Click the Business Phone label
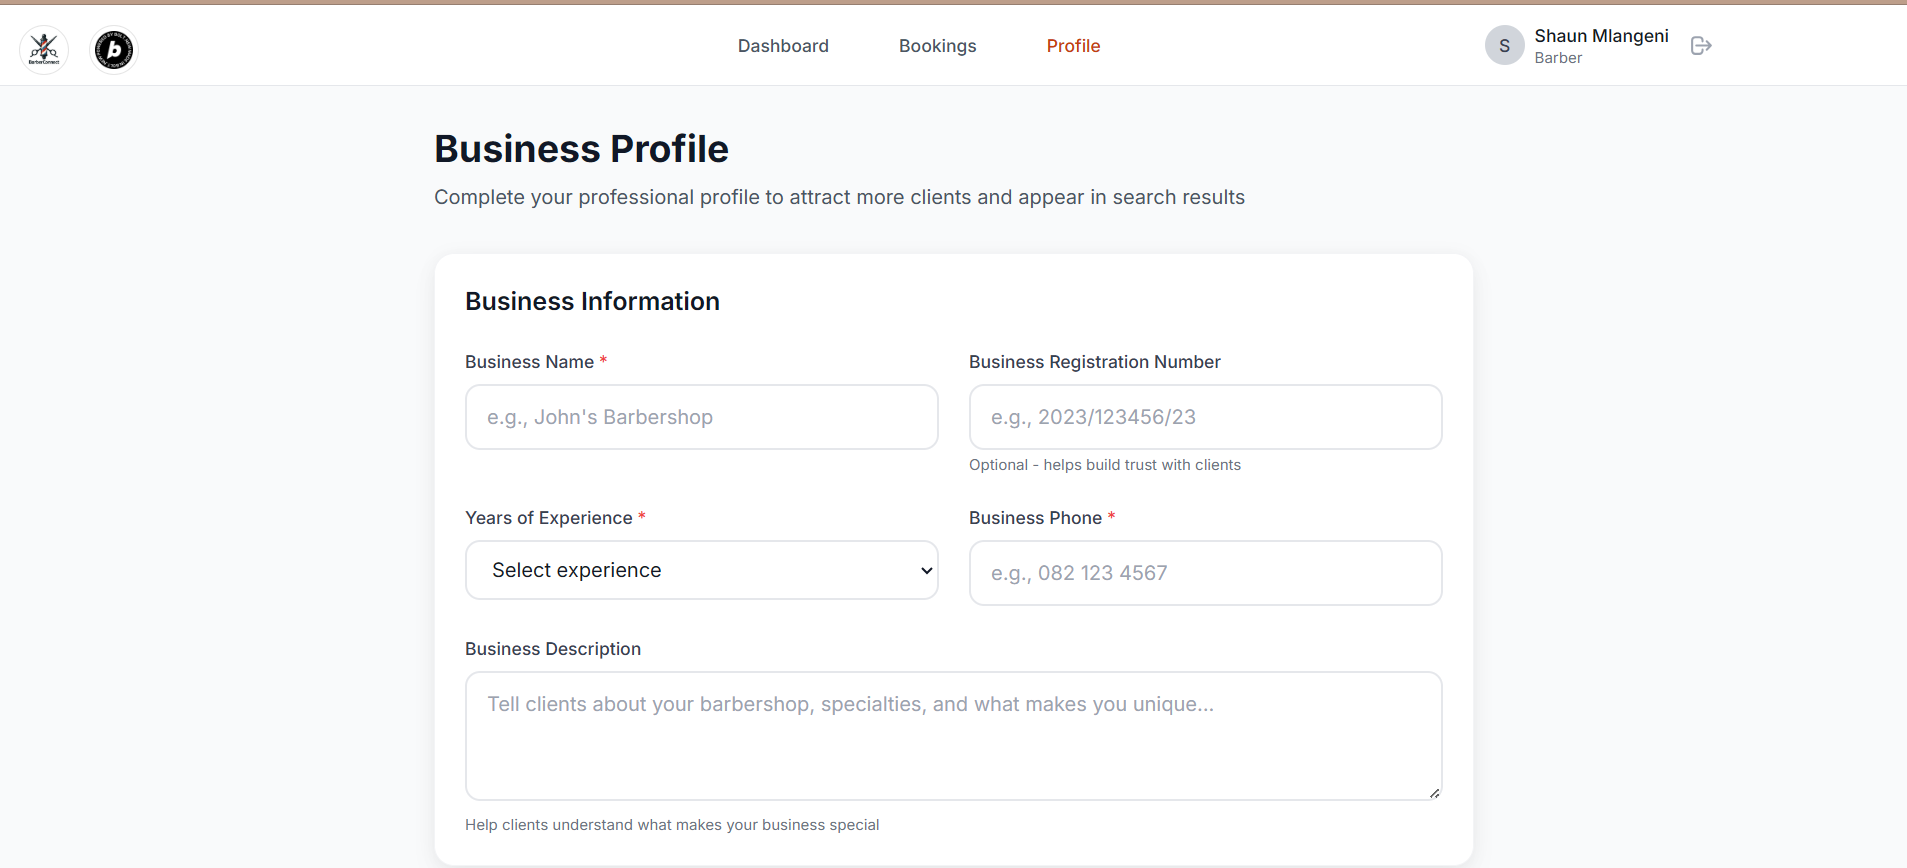The width and height of the screenshot is (1907, 868). point(1035,518)
